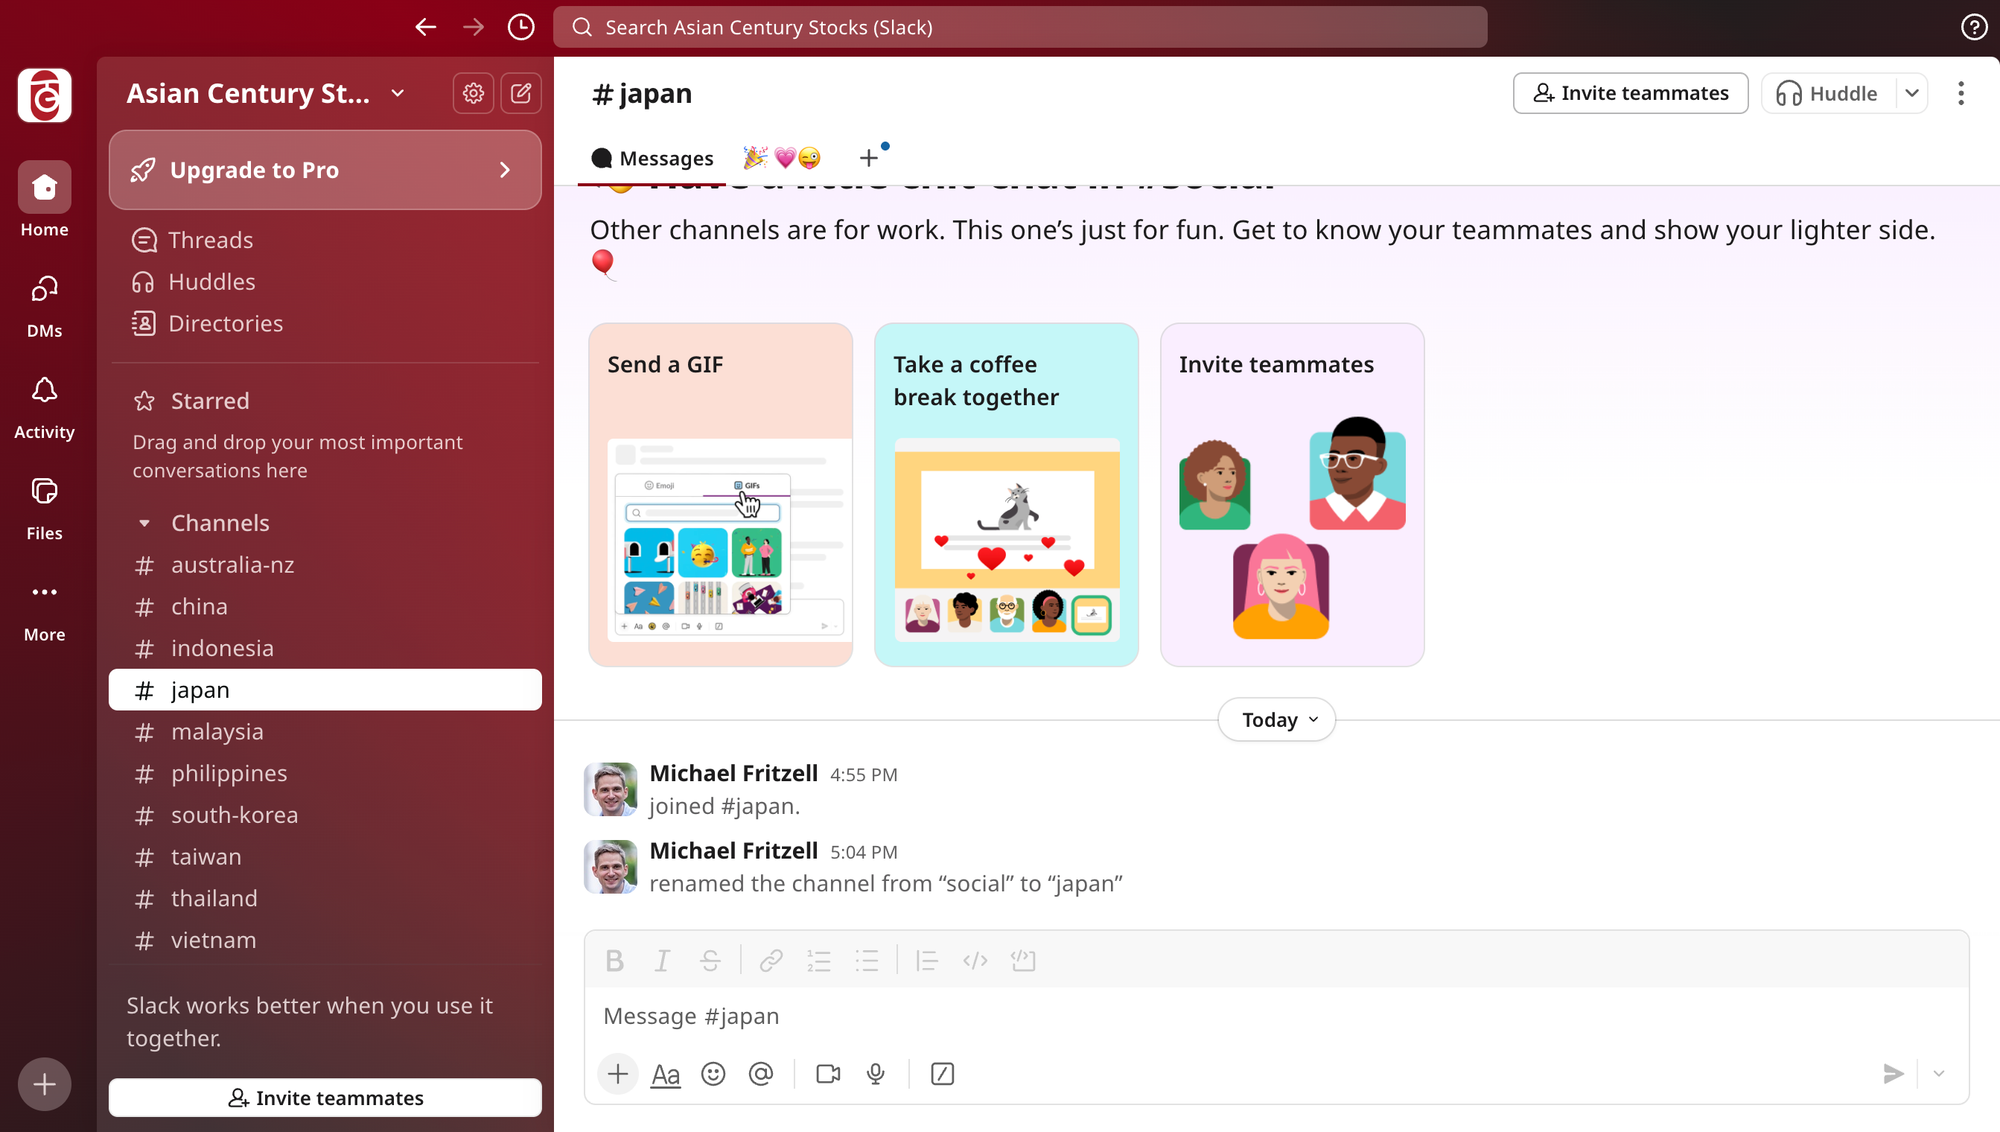Open workspace settings gear icon
This screenshot has width=2000, height=1132.
coord(473,93)
